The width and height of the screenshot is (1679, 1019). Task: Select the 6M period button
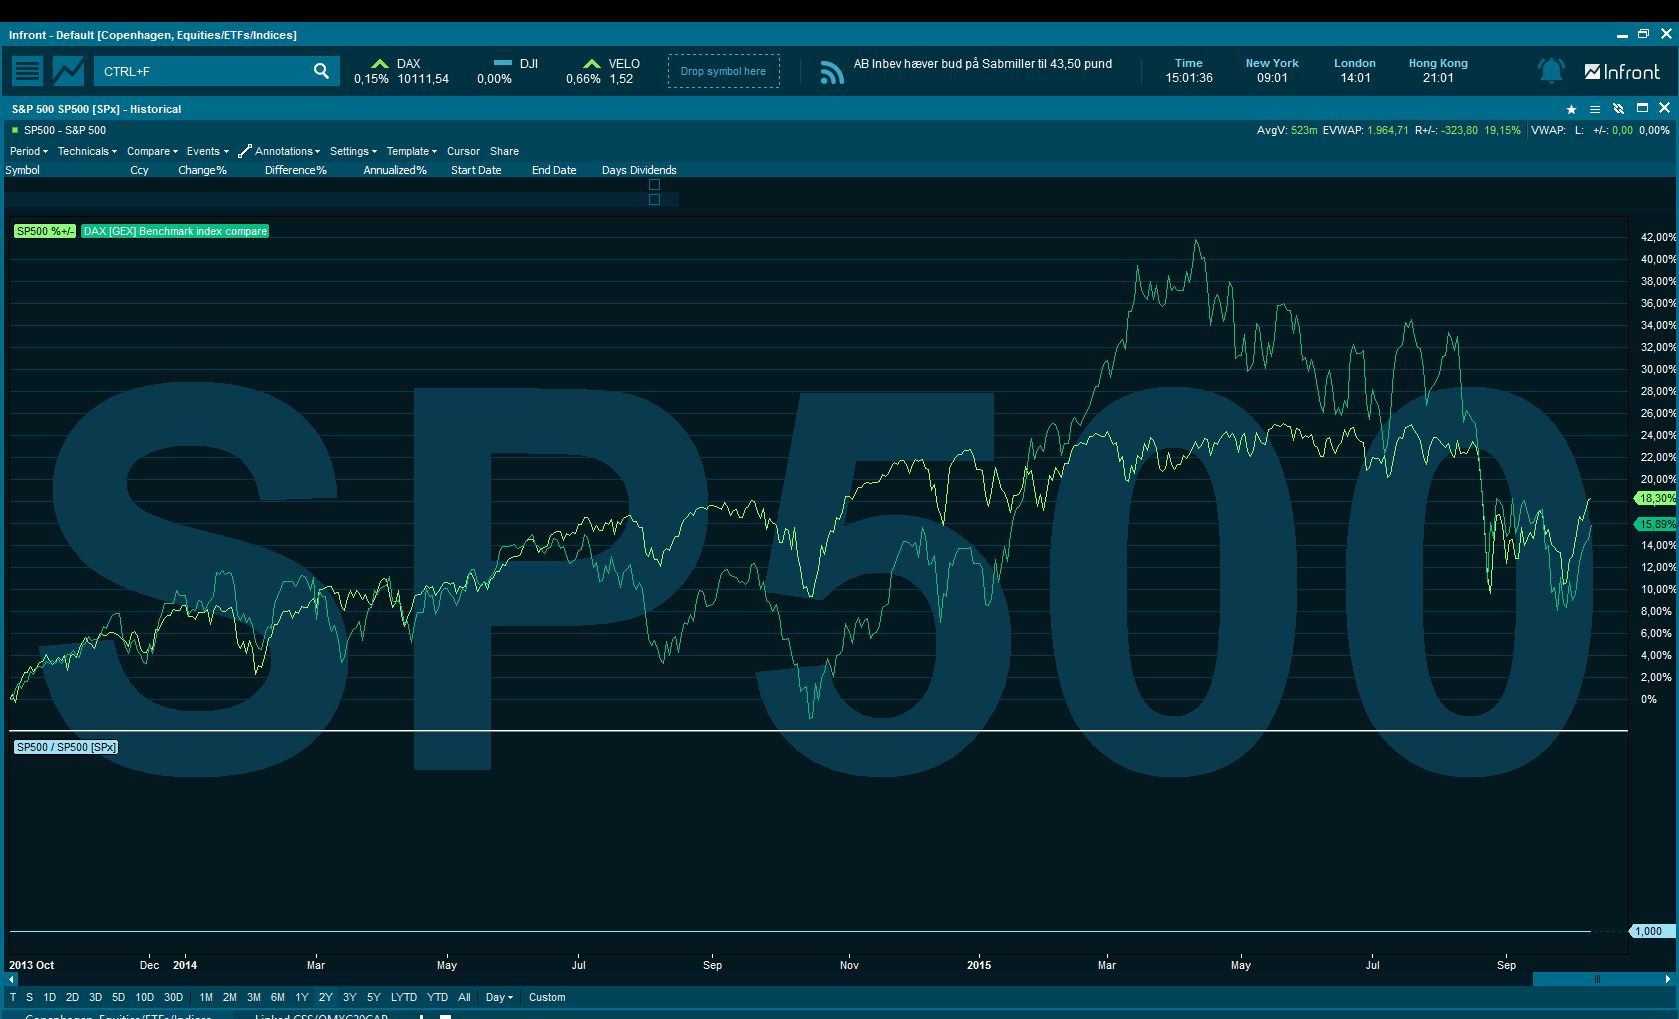(x=277, y=997)
